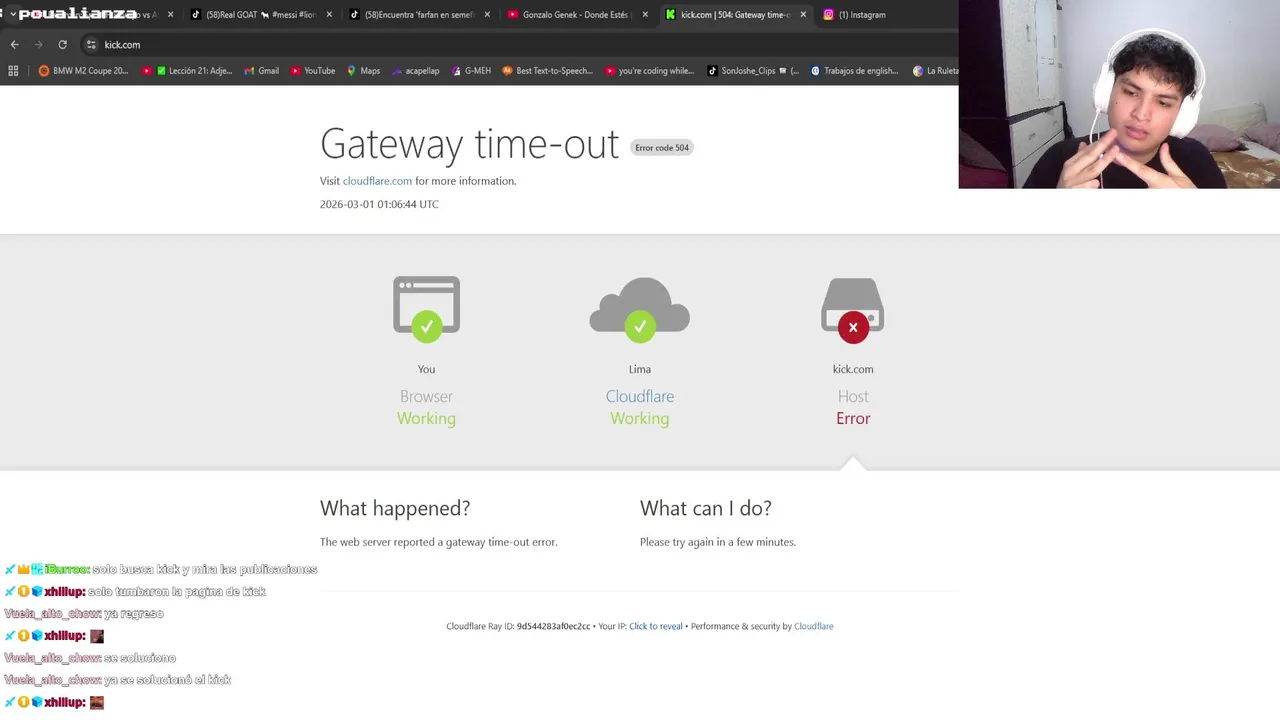Click the webcam overlay of the streamer
Image resolution: width=1280 pixels, height=720 pixels.
pyautogui.click(x=1119, y=94)
